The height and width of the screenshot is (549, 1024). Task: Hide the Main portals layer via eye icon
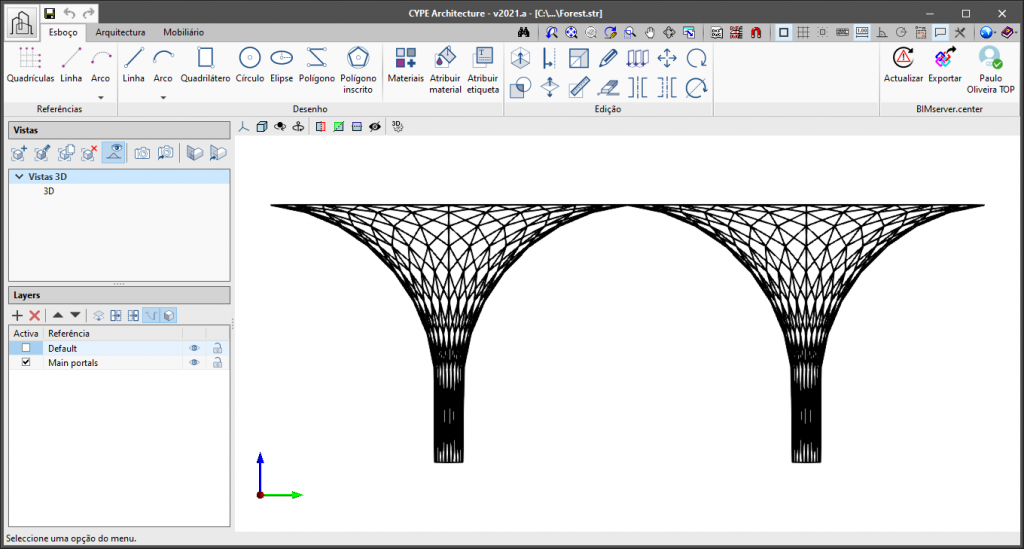(x=195, y=363)
